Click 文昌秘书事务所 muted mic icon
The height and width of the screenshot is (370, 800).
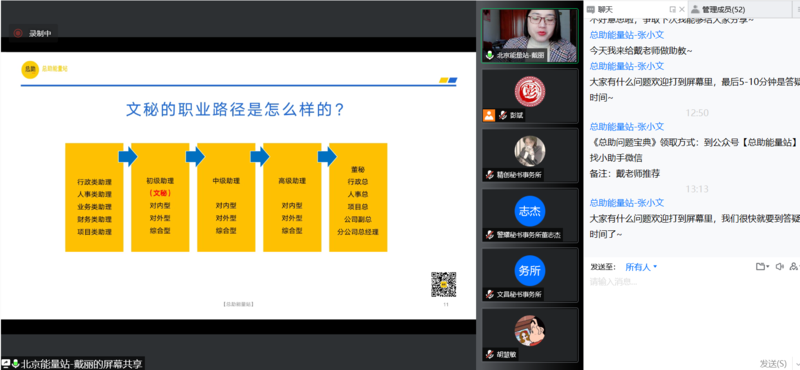tap(490, 294)
